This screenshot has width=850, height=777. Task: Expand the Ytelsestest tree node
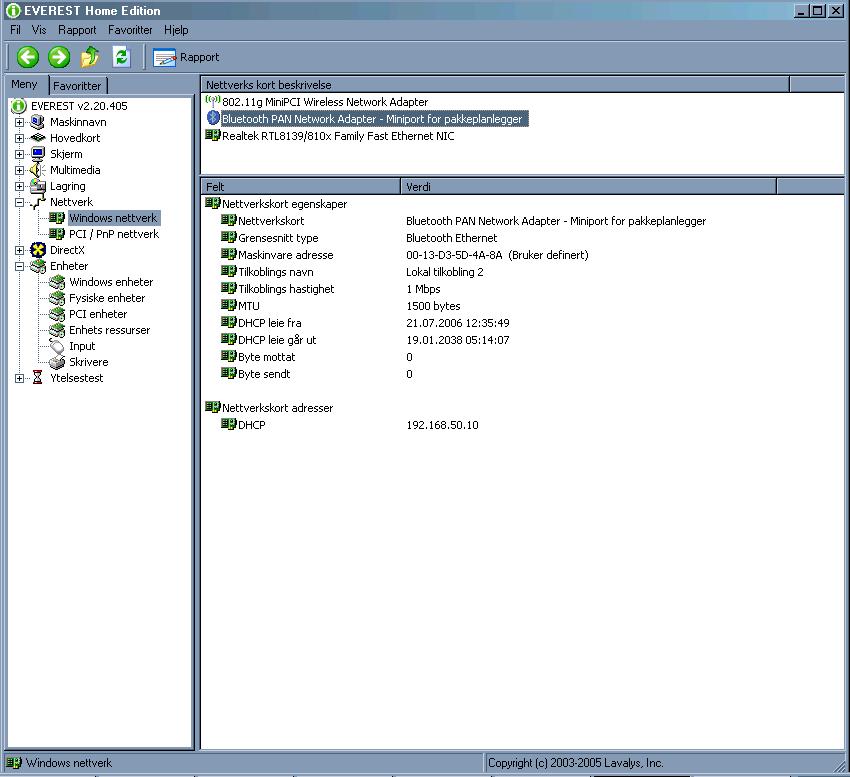20,378
